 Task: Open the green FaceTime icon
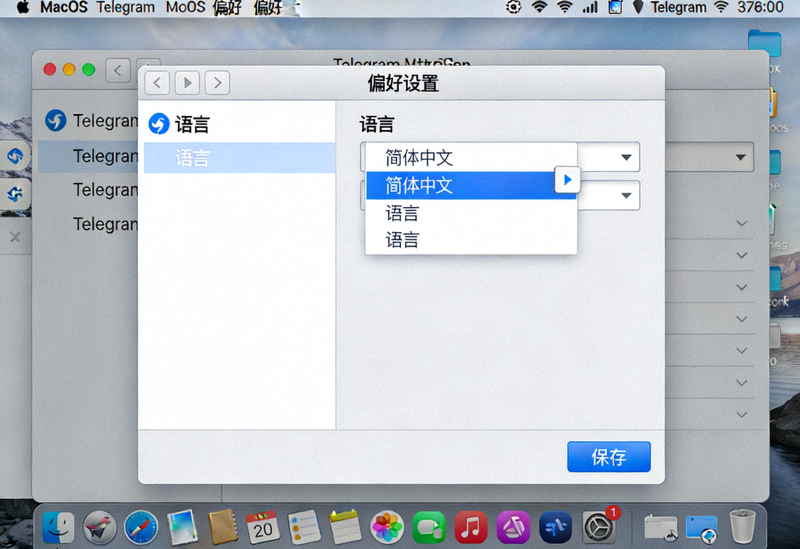[429, 527]
